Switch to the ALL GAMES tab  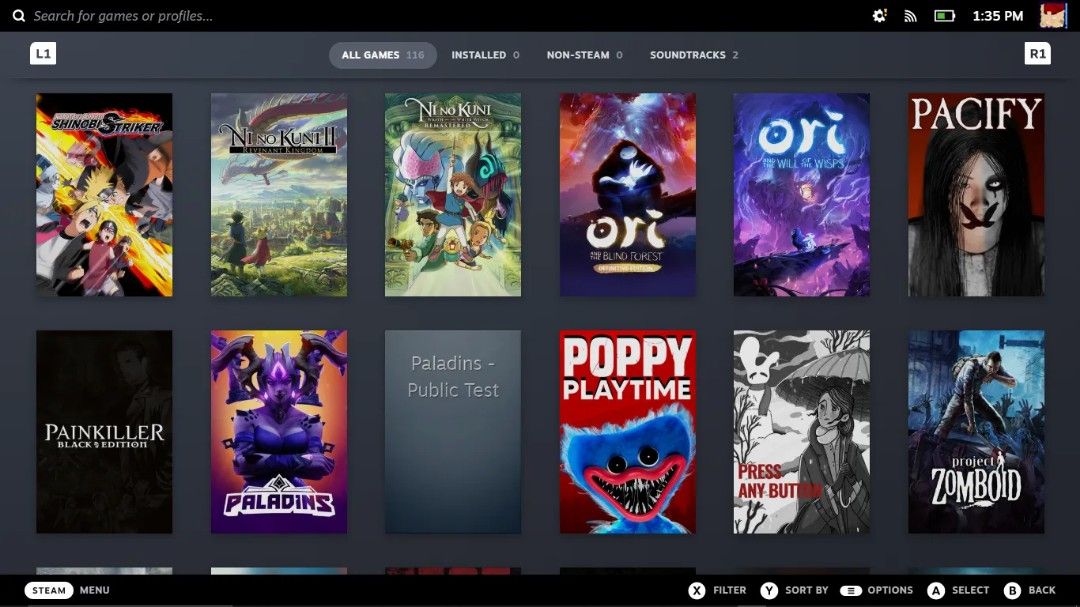point(383,55)
